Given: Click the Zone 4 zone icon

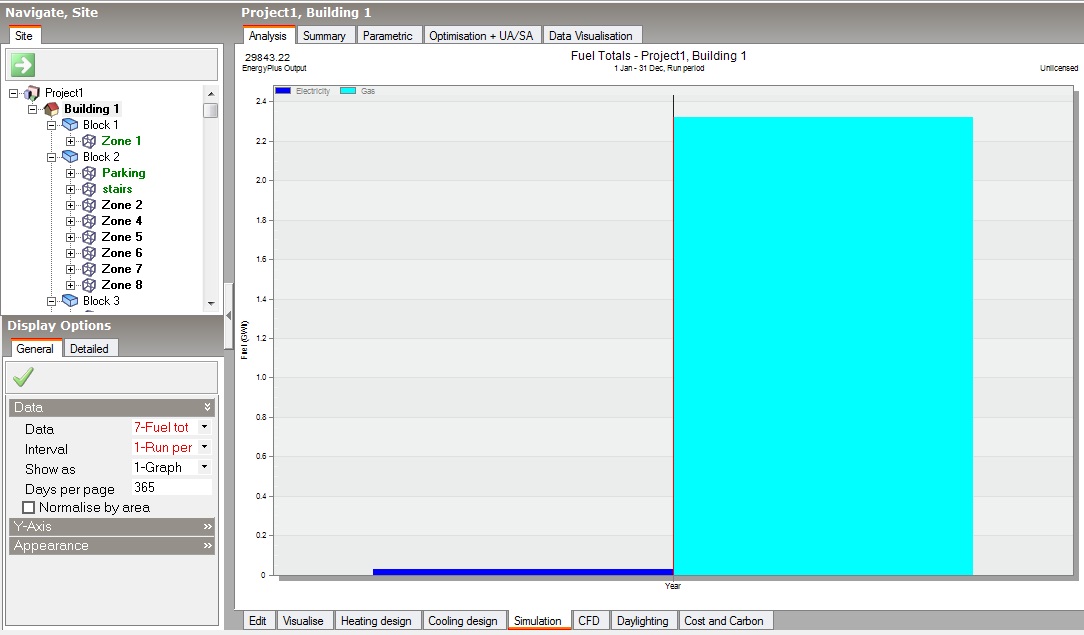Looking at the screenshot, I should 89,221.
